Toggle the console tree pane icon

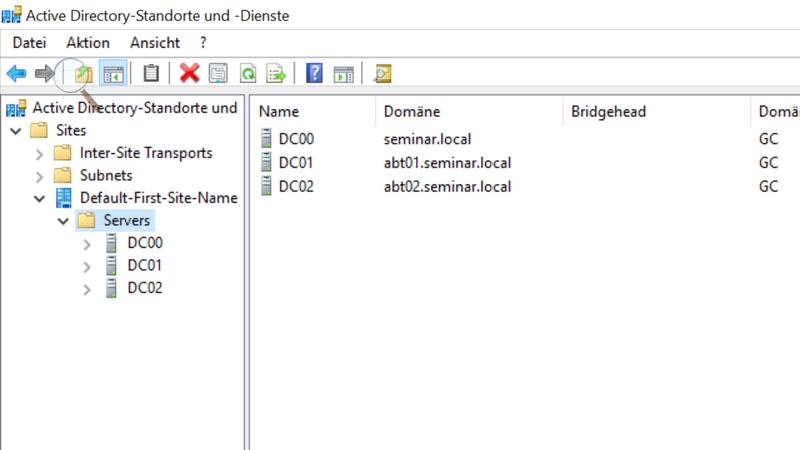tap(113, 74)
